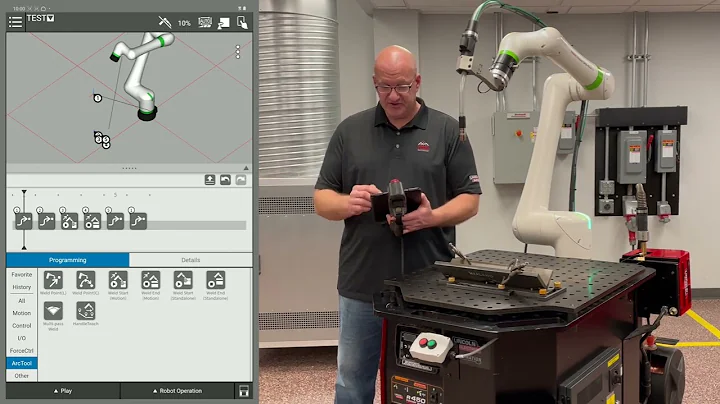The height and width of the screenshot is (404, 720).
Task: Undo the last timeline edit
Action: 225,180
